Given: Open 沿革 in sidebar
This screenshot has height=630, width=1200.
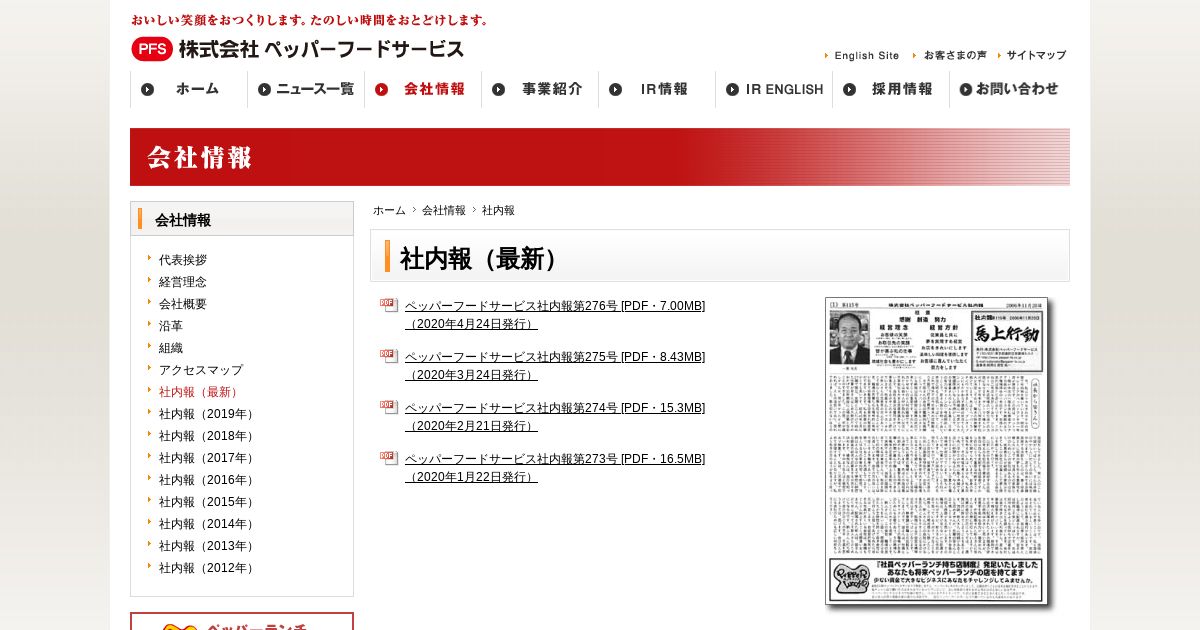Looking at the screenshot, I should coord(171,326).
